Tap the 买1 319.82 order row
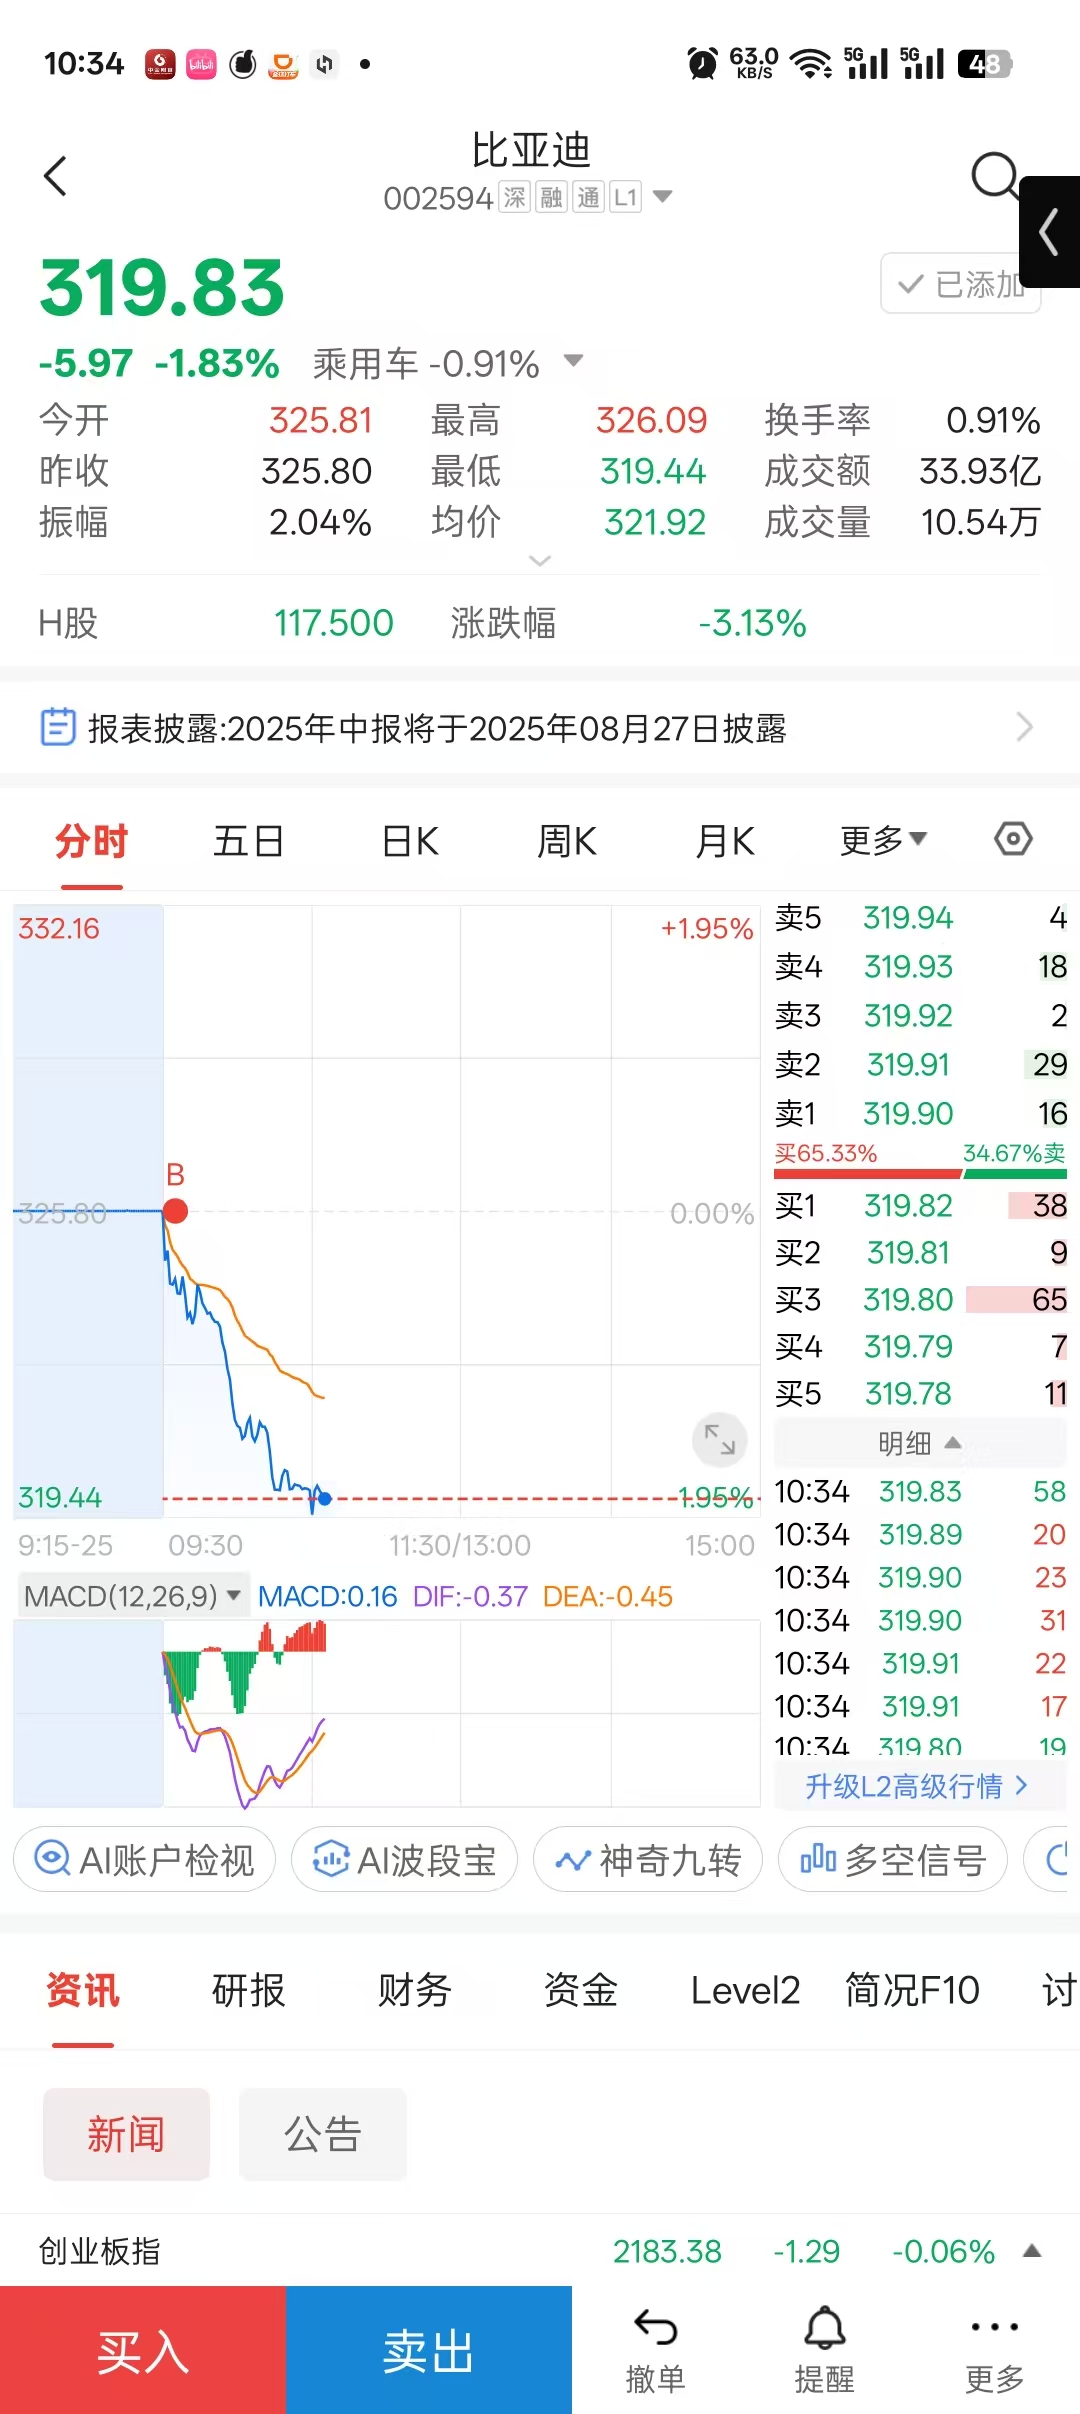 (920, 1205)
